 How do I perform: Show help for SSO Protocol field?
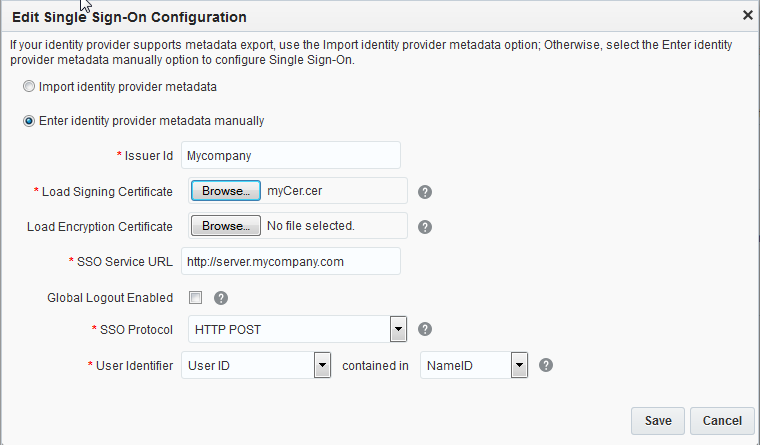(424, 329)
